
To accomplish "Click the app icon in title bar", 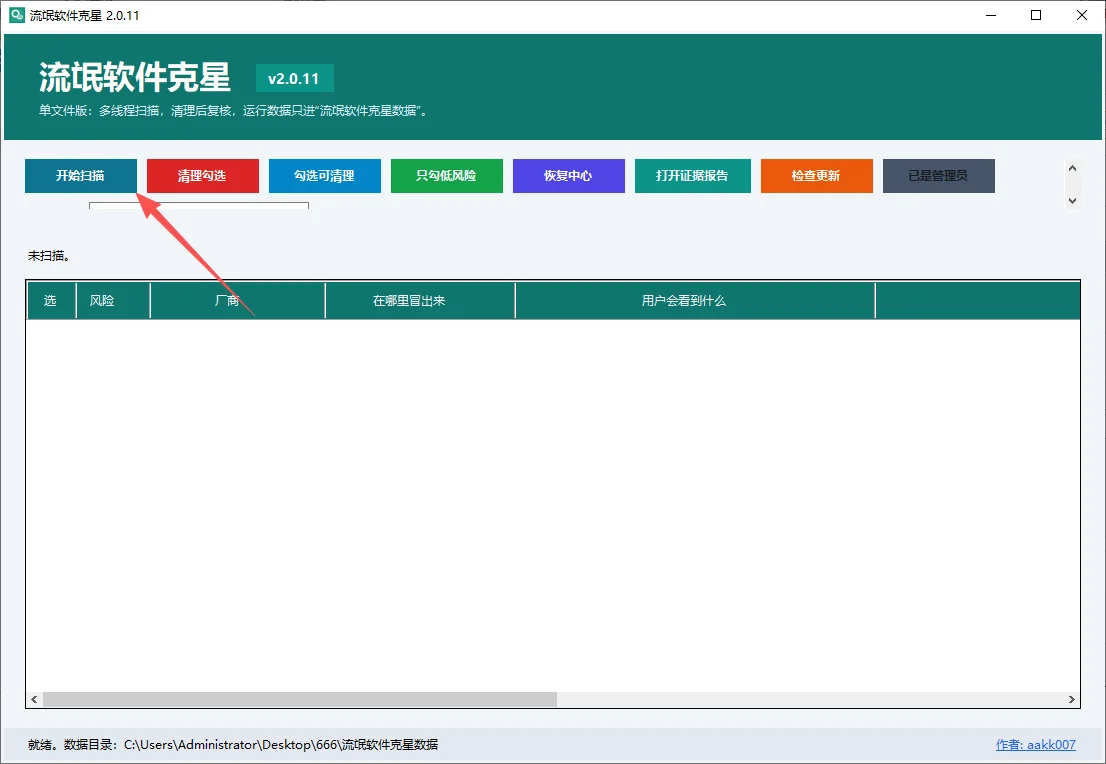I will [x=16, y=15].
